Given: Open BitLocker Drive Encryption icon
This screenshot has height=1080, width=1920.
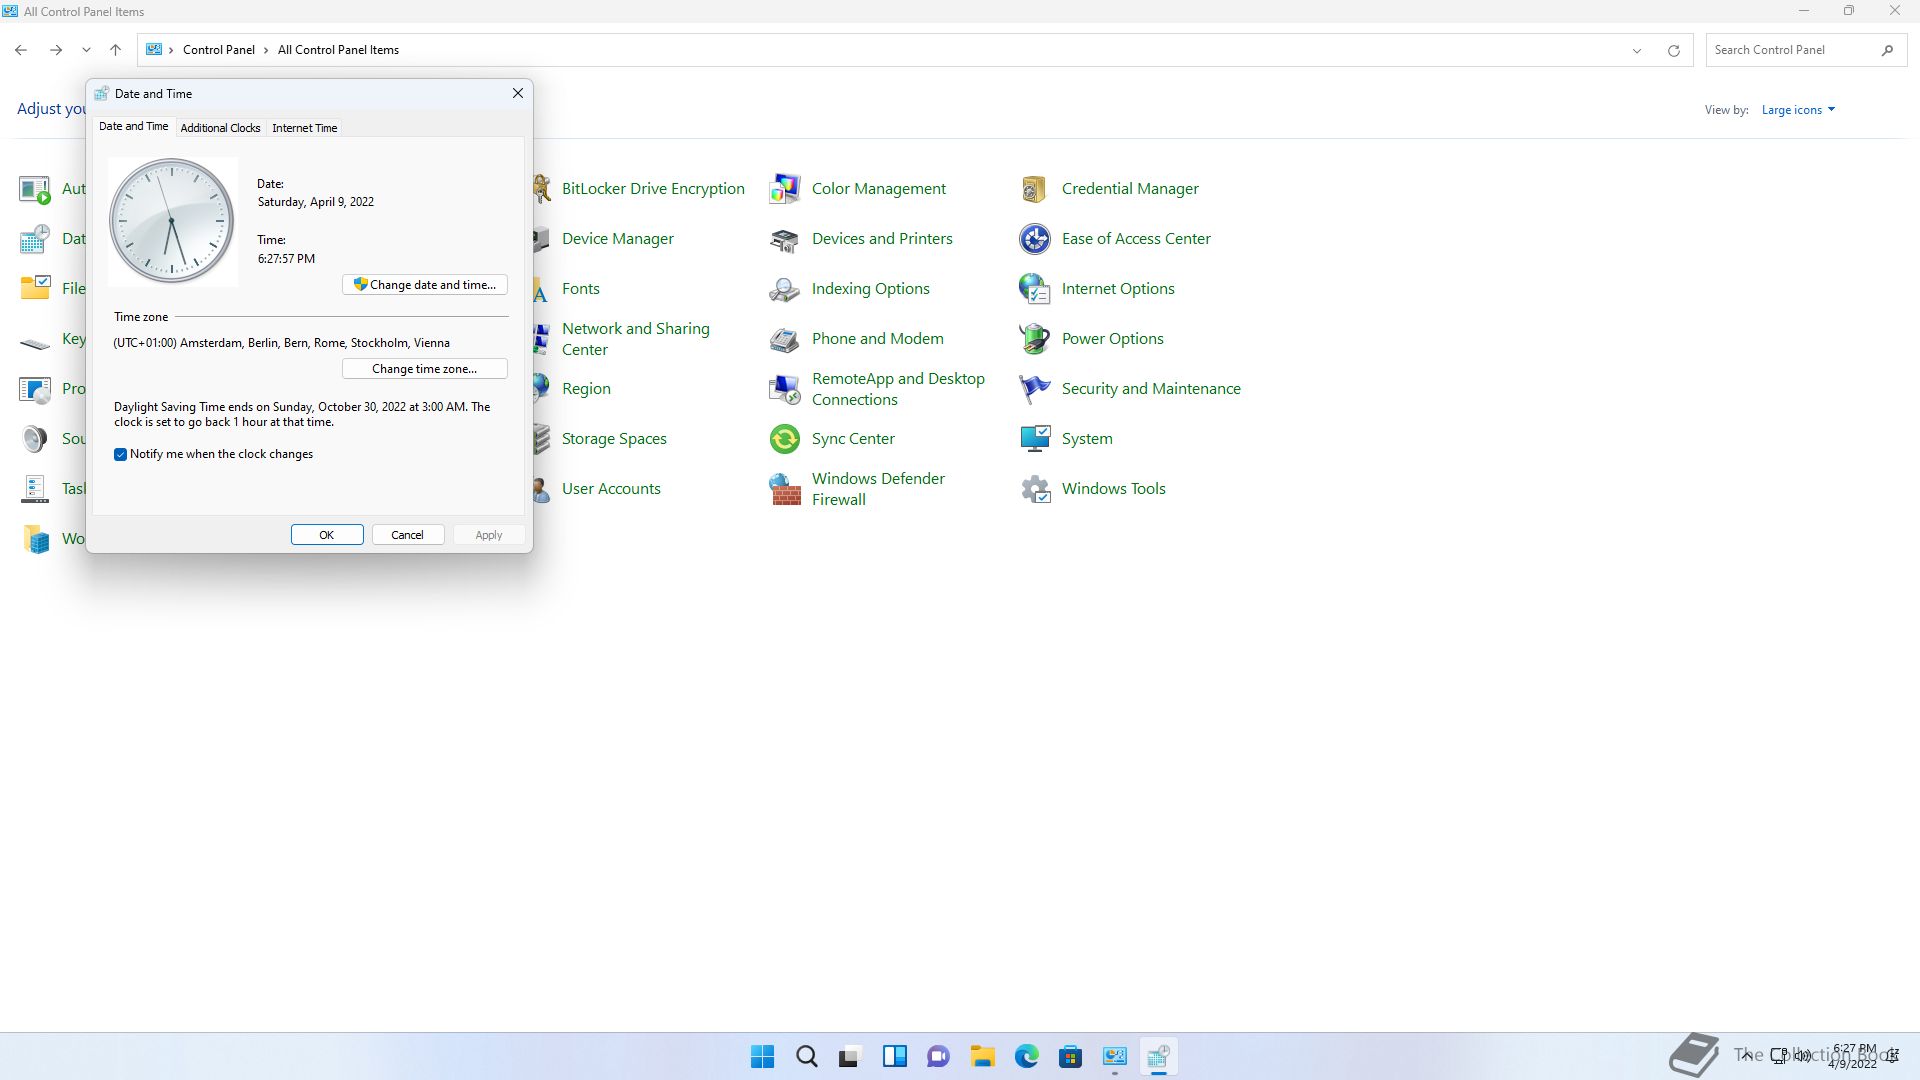Looking at the screenshot, I should (x=541, y=188).
